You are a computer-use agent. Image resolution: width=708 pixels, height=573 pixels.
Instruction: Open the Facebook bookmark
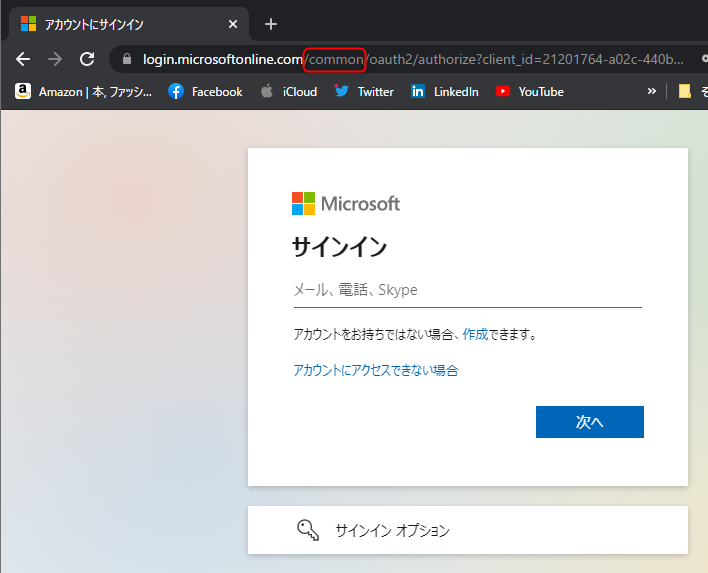click(205, 92)
